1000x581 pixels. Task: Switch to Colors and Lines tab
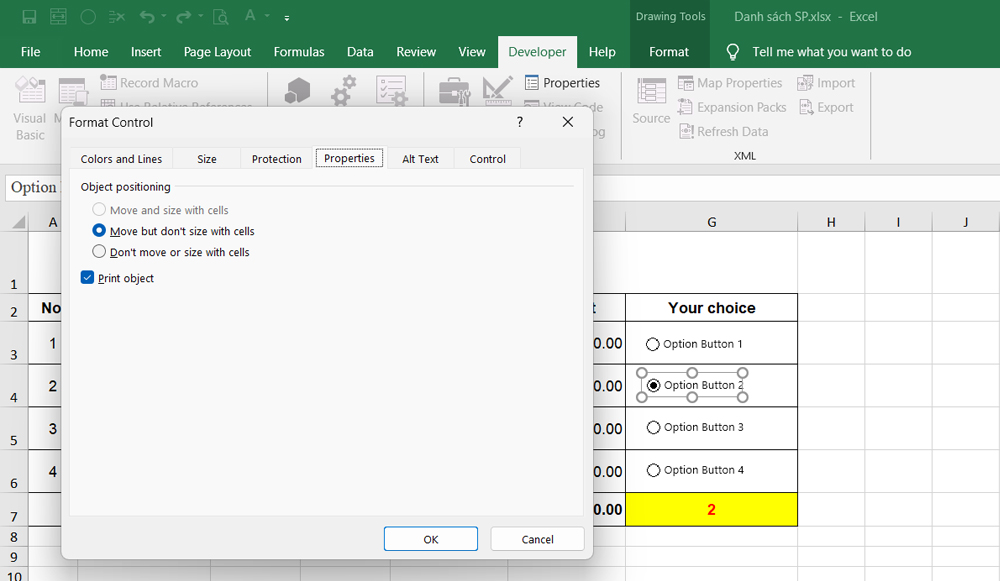pyautogui.click(x=121, y=159)
